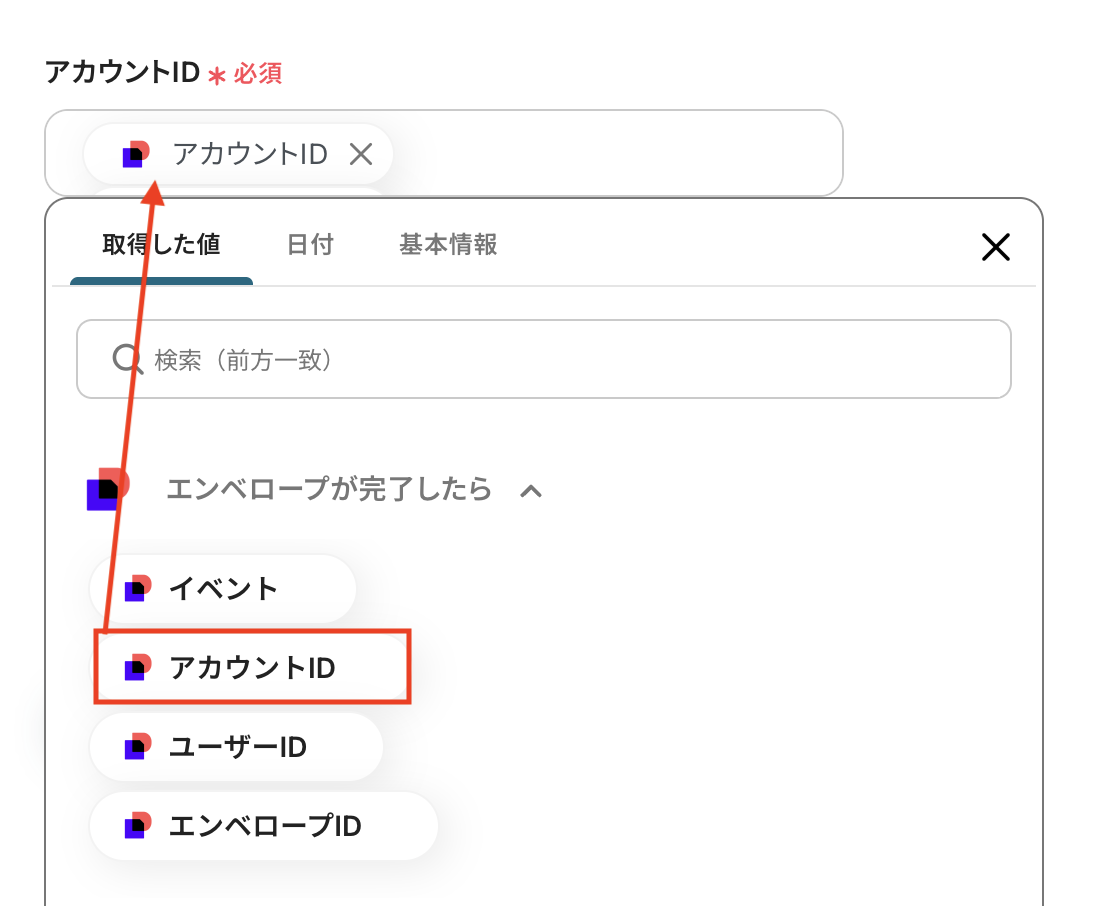Click the empty area of アカウントID input
1102x906 pixels.
[x=620, y=153]
